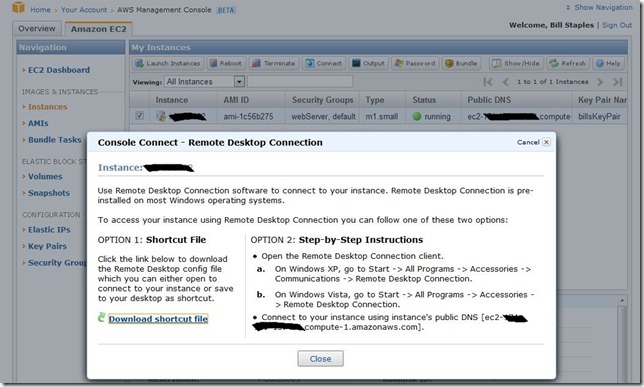Screen dimensions: 644x387
Task: Click the Sign Out link
Action: tap(617, 25)
